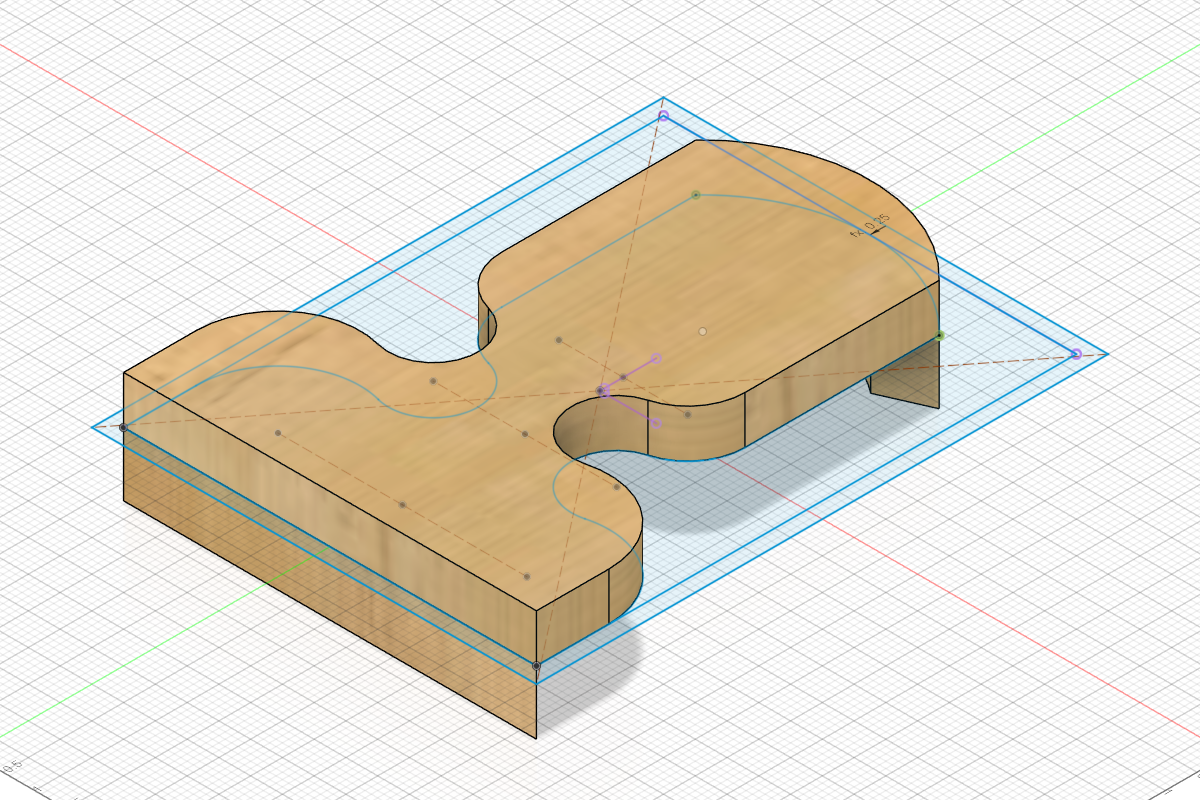This screenshot has width=1200, height=800.
Task: Click the purple sketch point at the rectangle's far top corner
Action: [x=663, y=117]
